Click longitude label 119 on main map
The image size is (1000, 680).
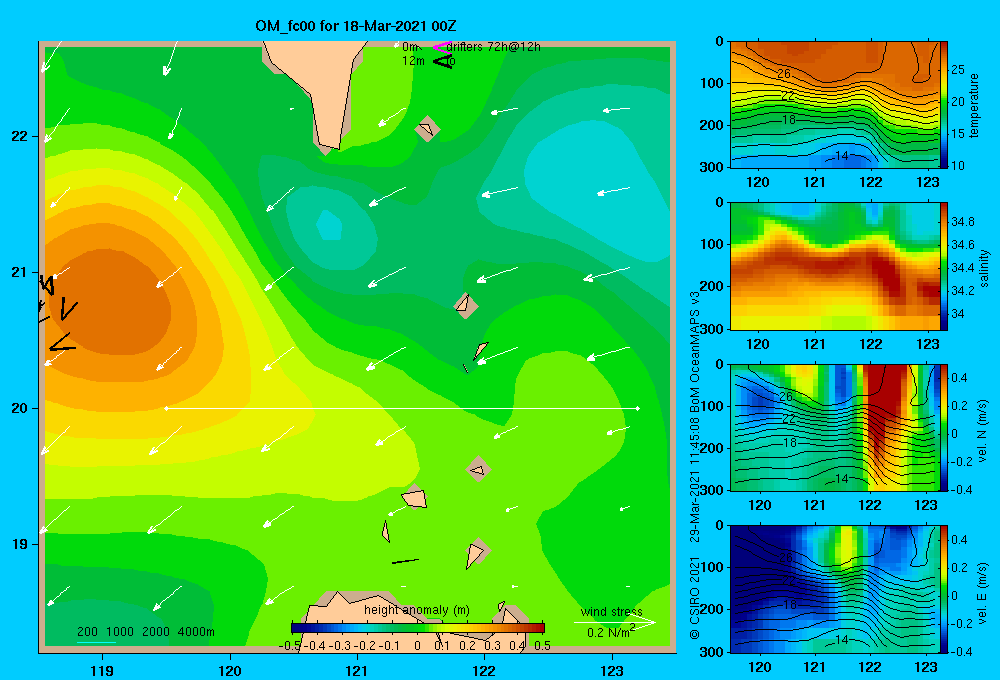click(102, 670)
